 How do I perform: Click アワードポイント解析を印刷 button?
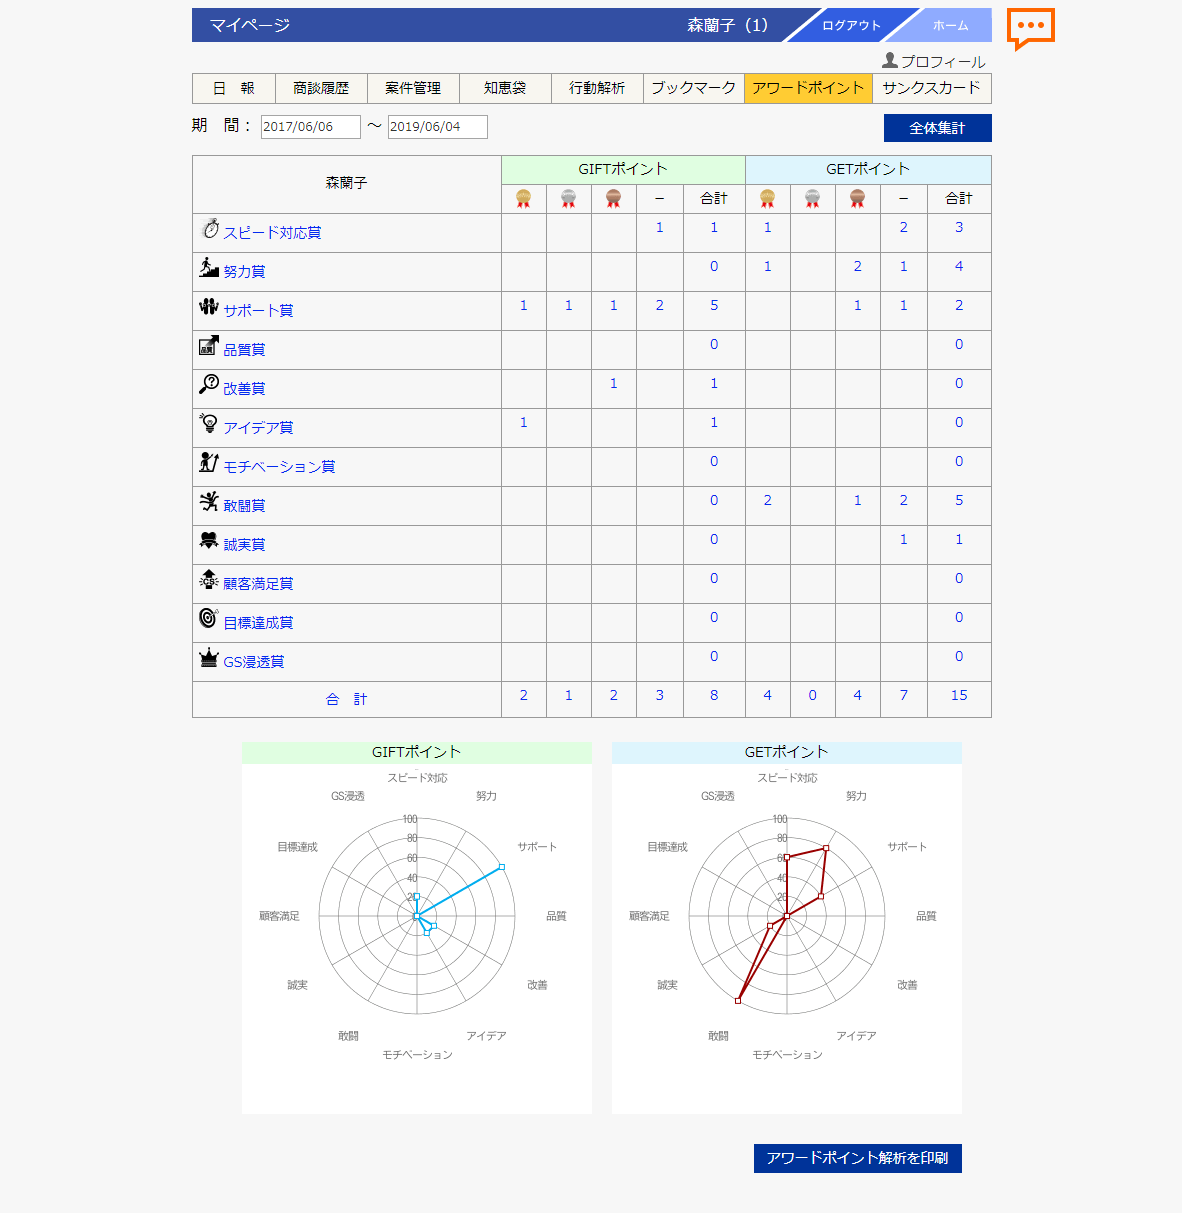point(857,1158)
